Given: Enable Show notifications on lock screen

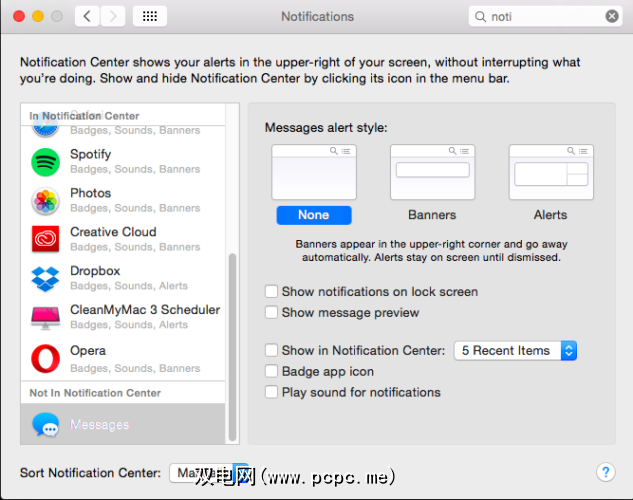Looking at the screenshot, I should tap(271, 291).
